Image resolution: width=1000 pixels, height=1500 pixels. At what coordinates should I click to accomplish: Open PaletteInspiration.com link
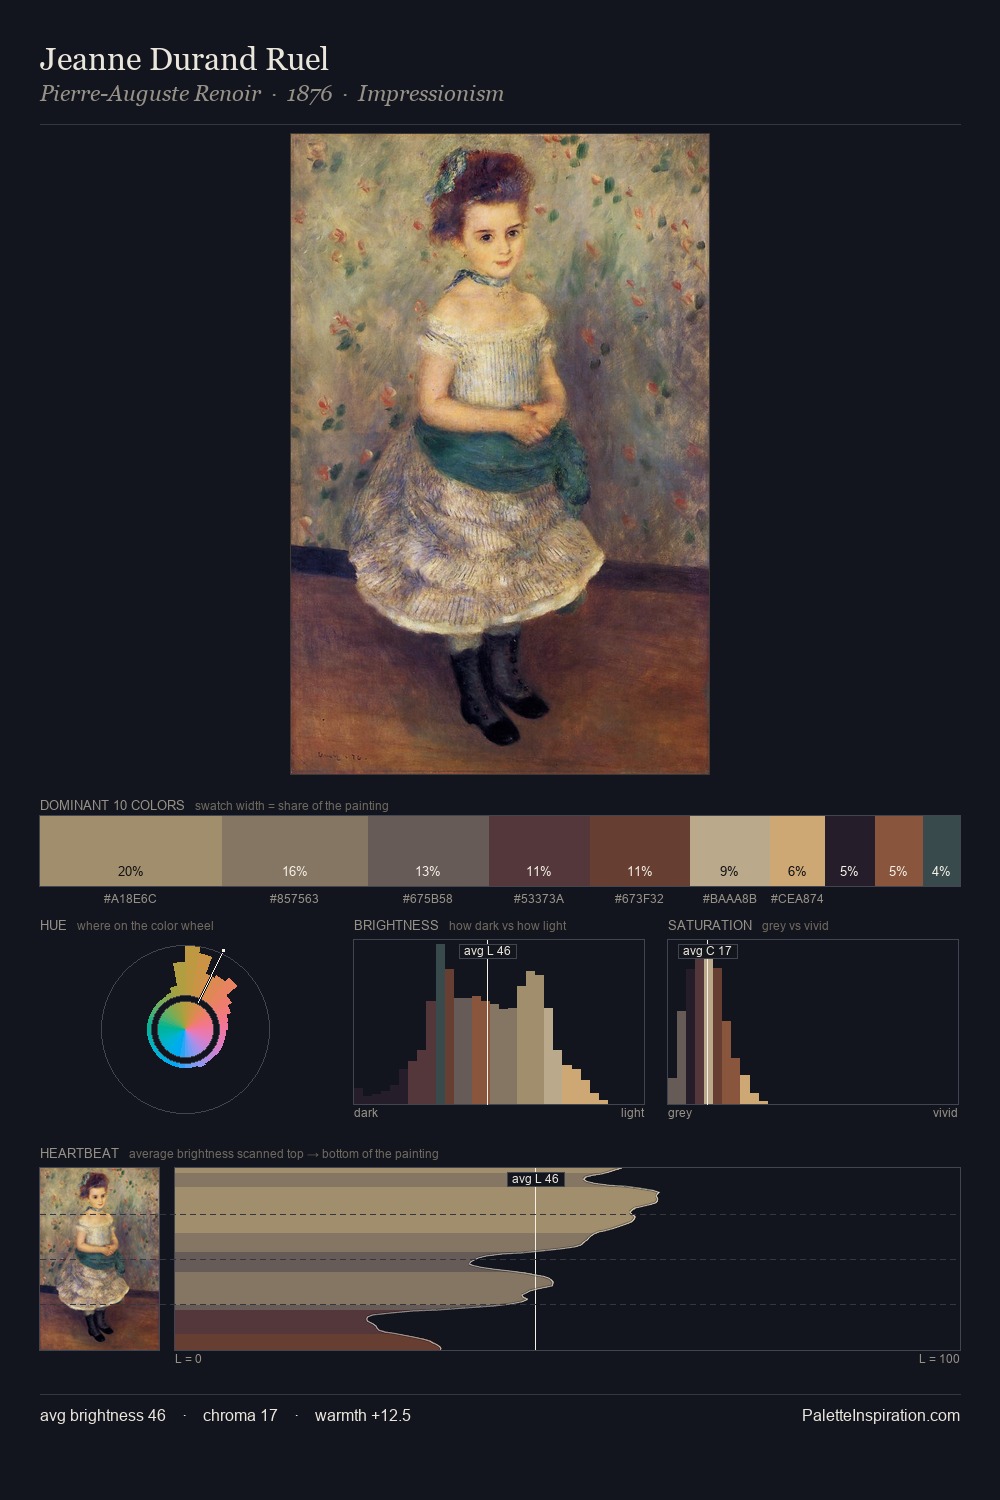point(881,1415)
